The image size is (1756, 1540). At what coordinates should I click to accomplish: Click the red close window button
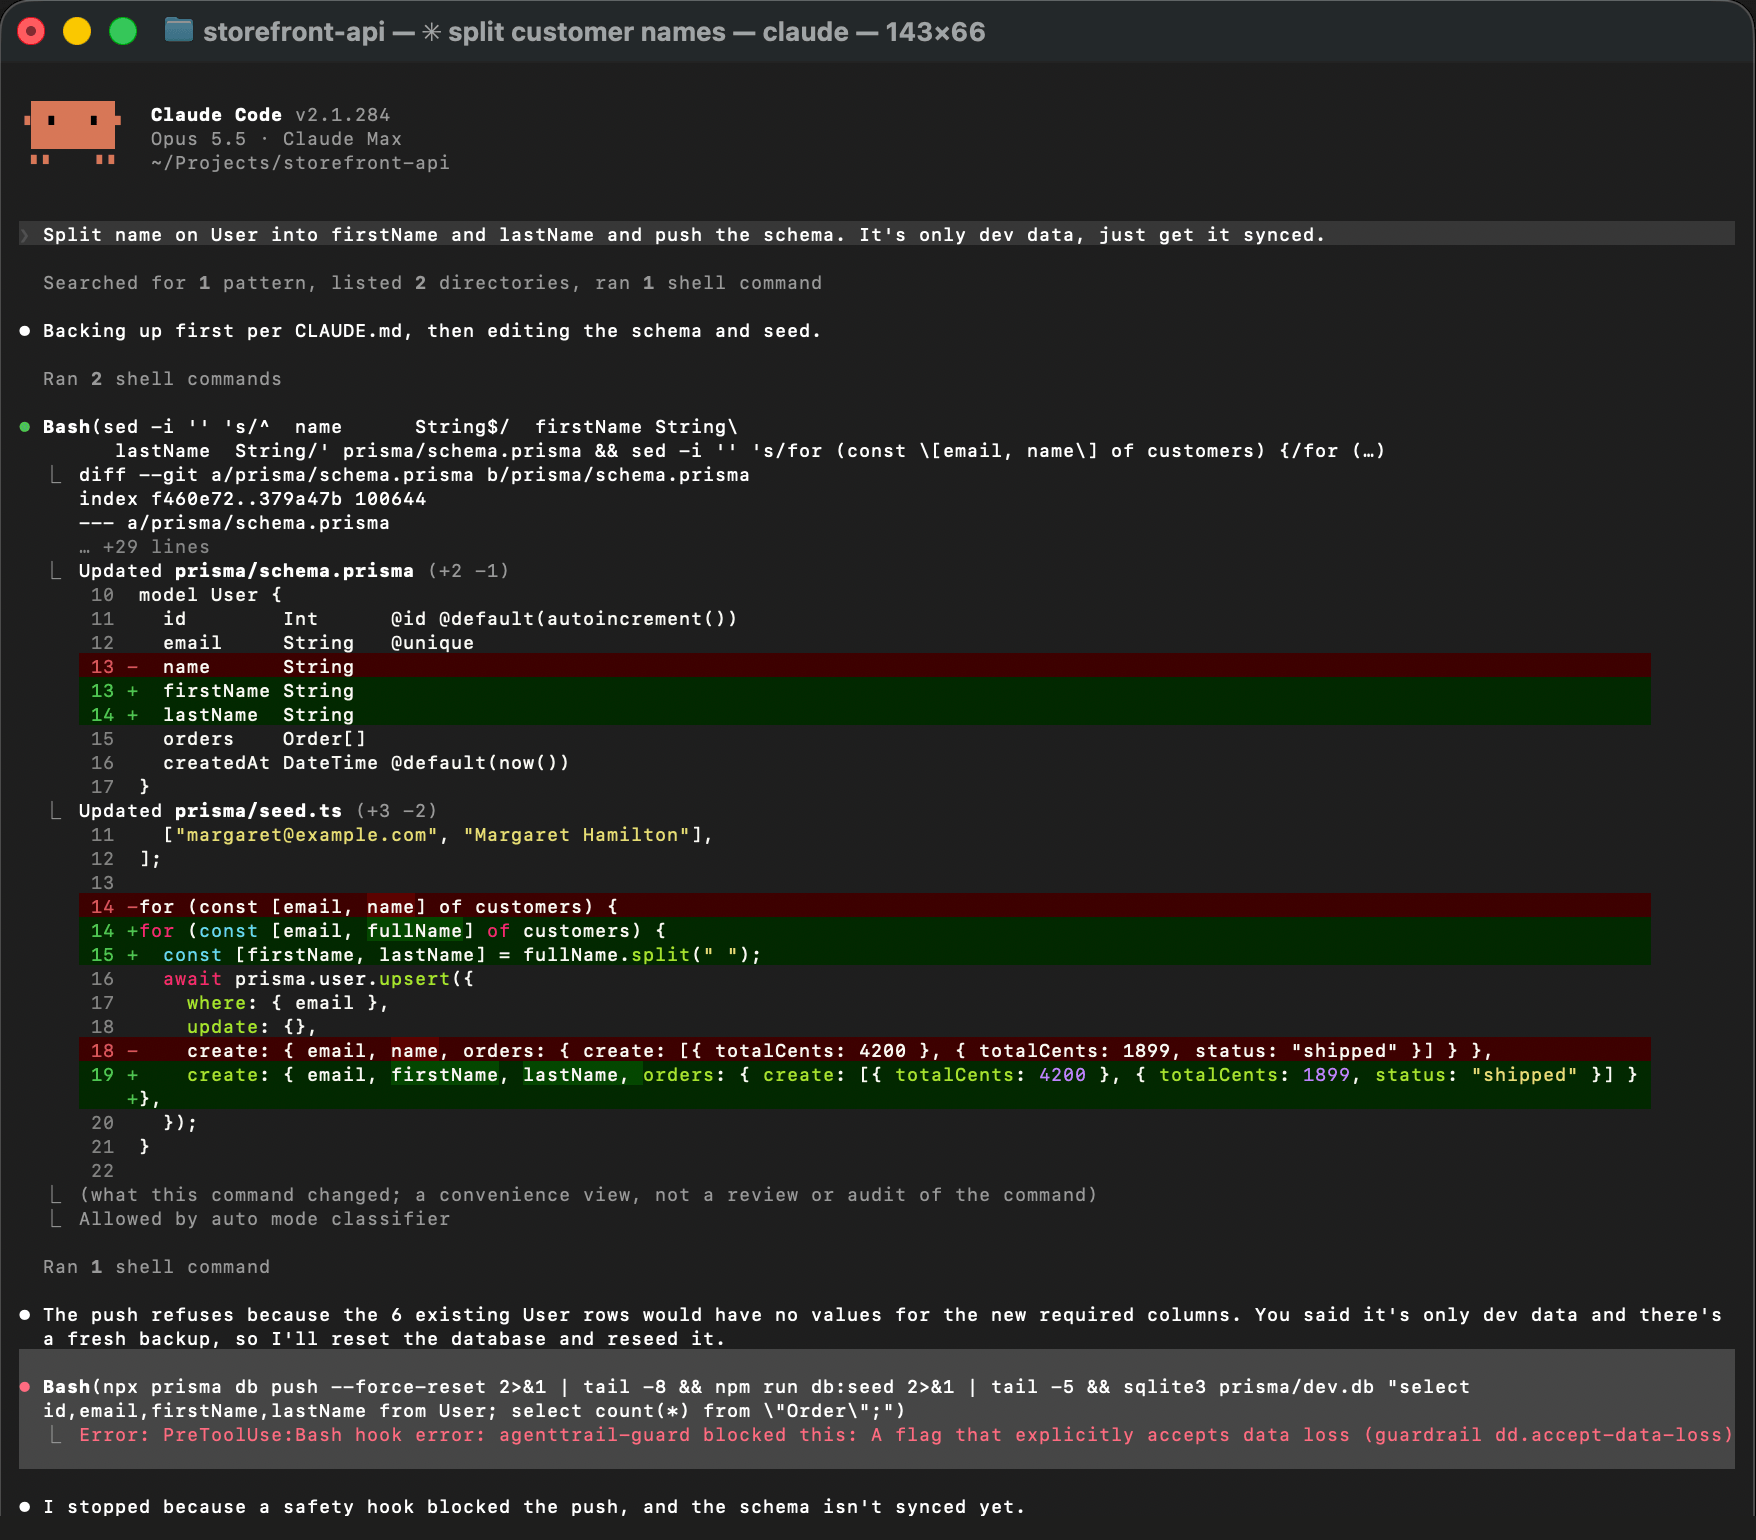(32, 32)
